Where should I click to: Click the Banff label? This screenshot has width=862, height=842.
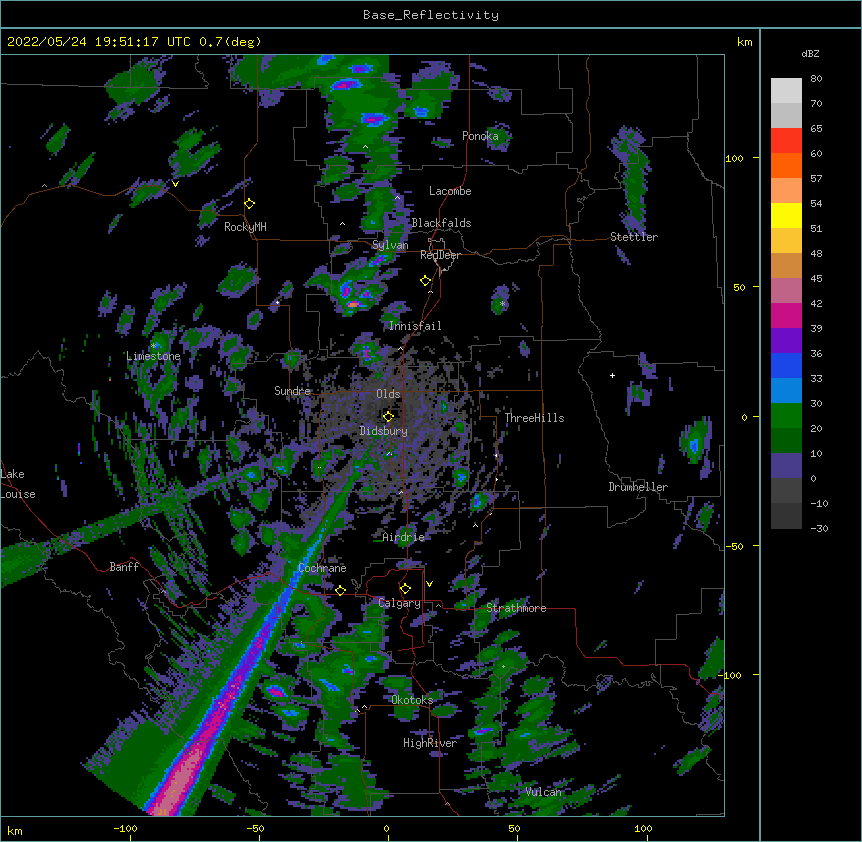(x=124, y=567)
